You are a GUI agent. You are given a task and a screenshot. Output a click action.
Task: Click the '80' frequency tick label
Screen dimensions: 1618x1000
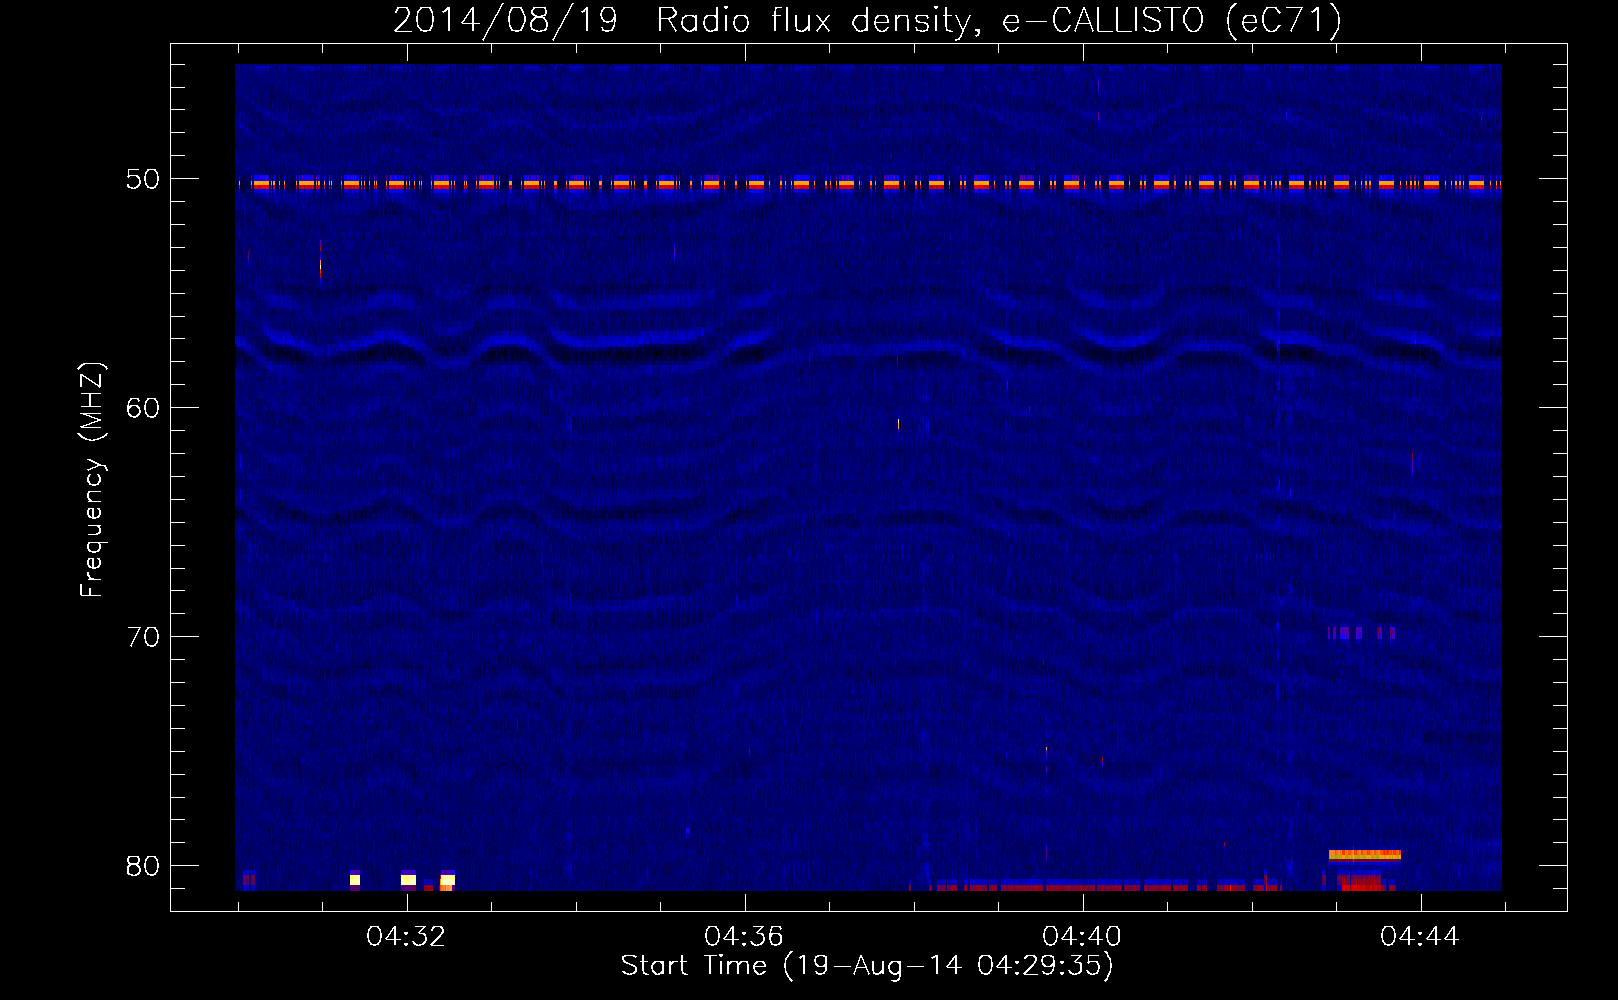[143, 866]
